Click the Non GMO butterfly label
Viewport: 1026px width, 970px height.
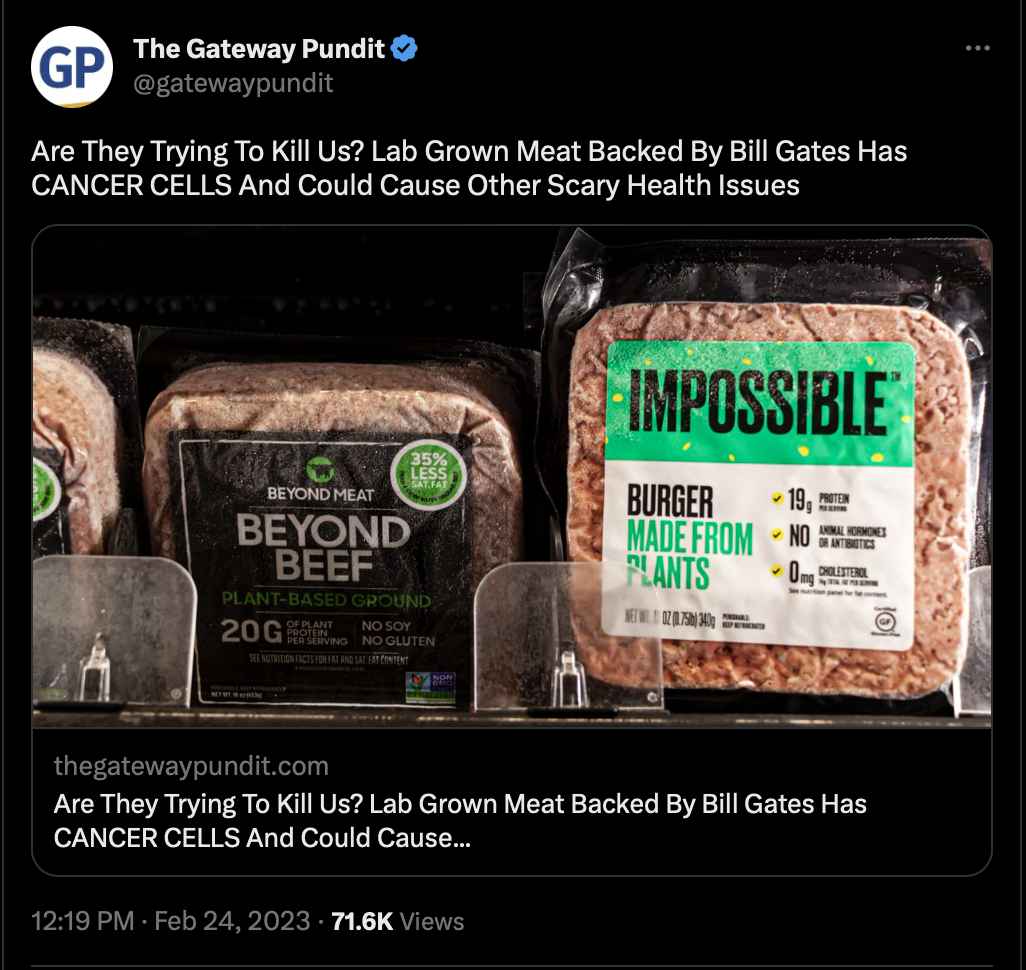(431, 687)
